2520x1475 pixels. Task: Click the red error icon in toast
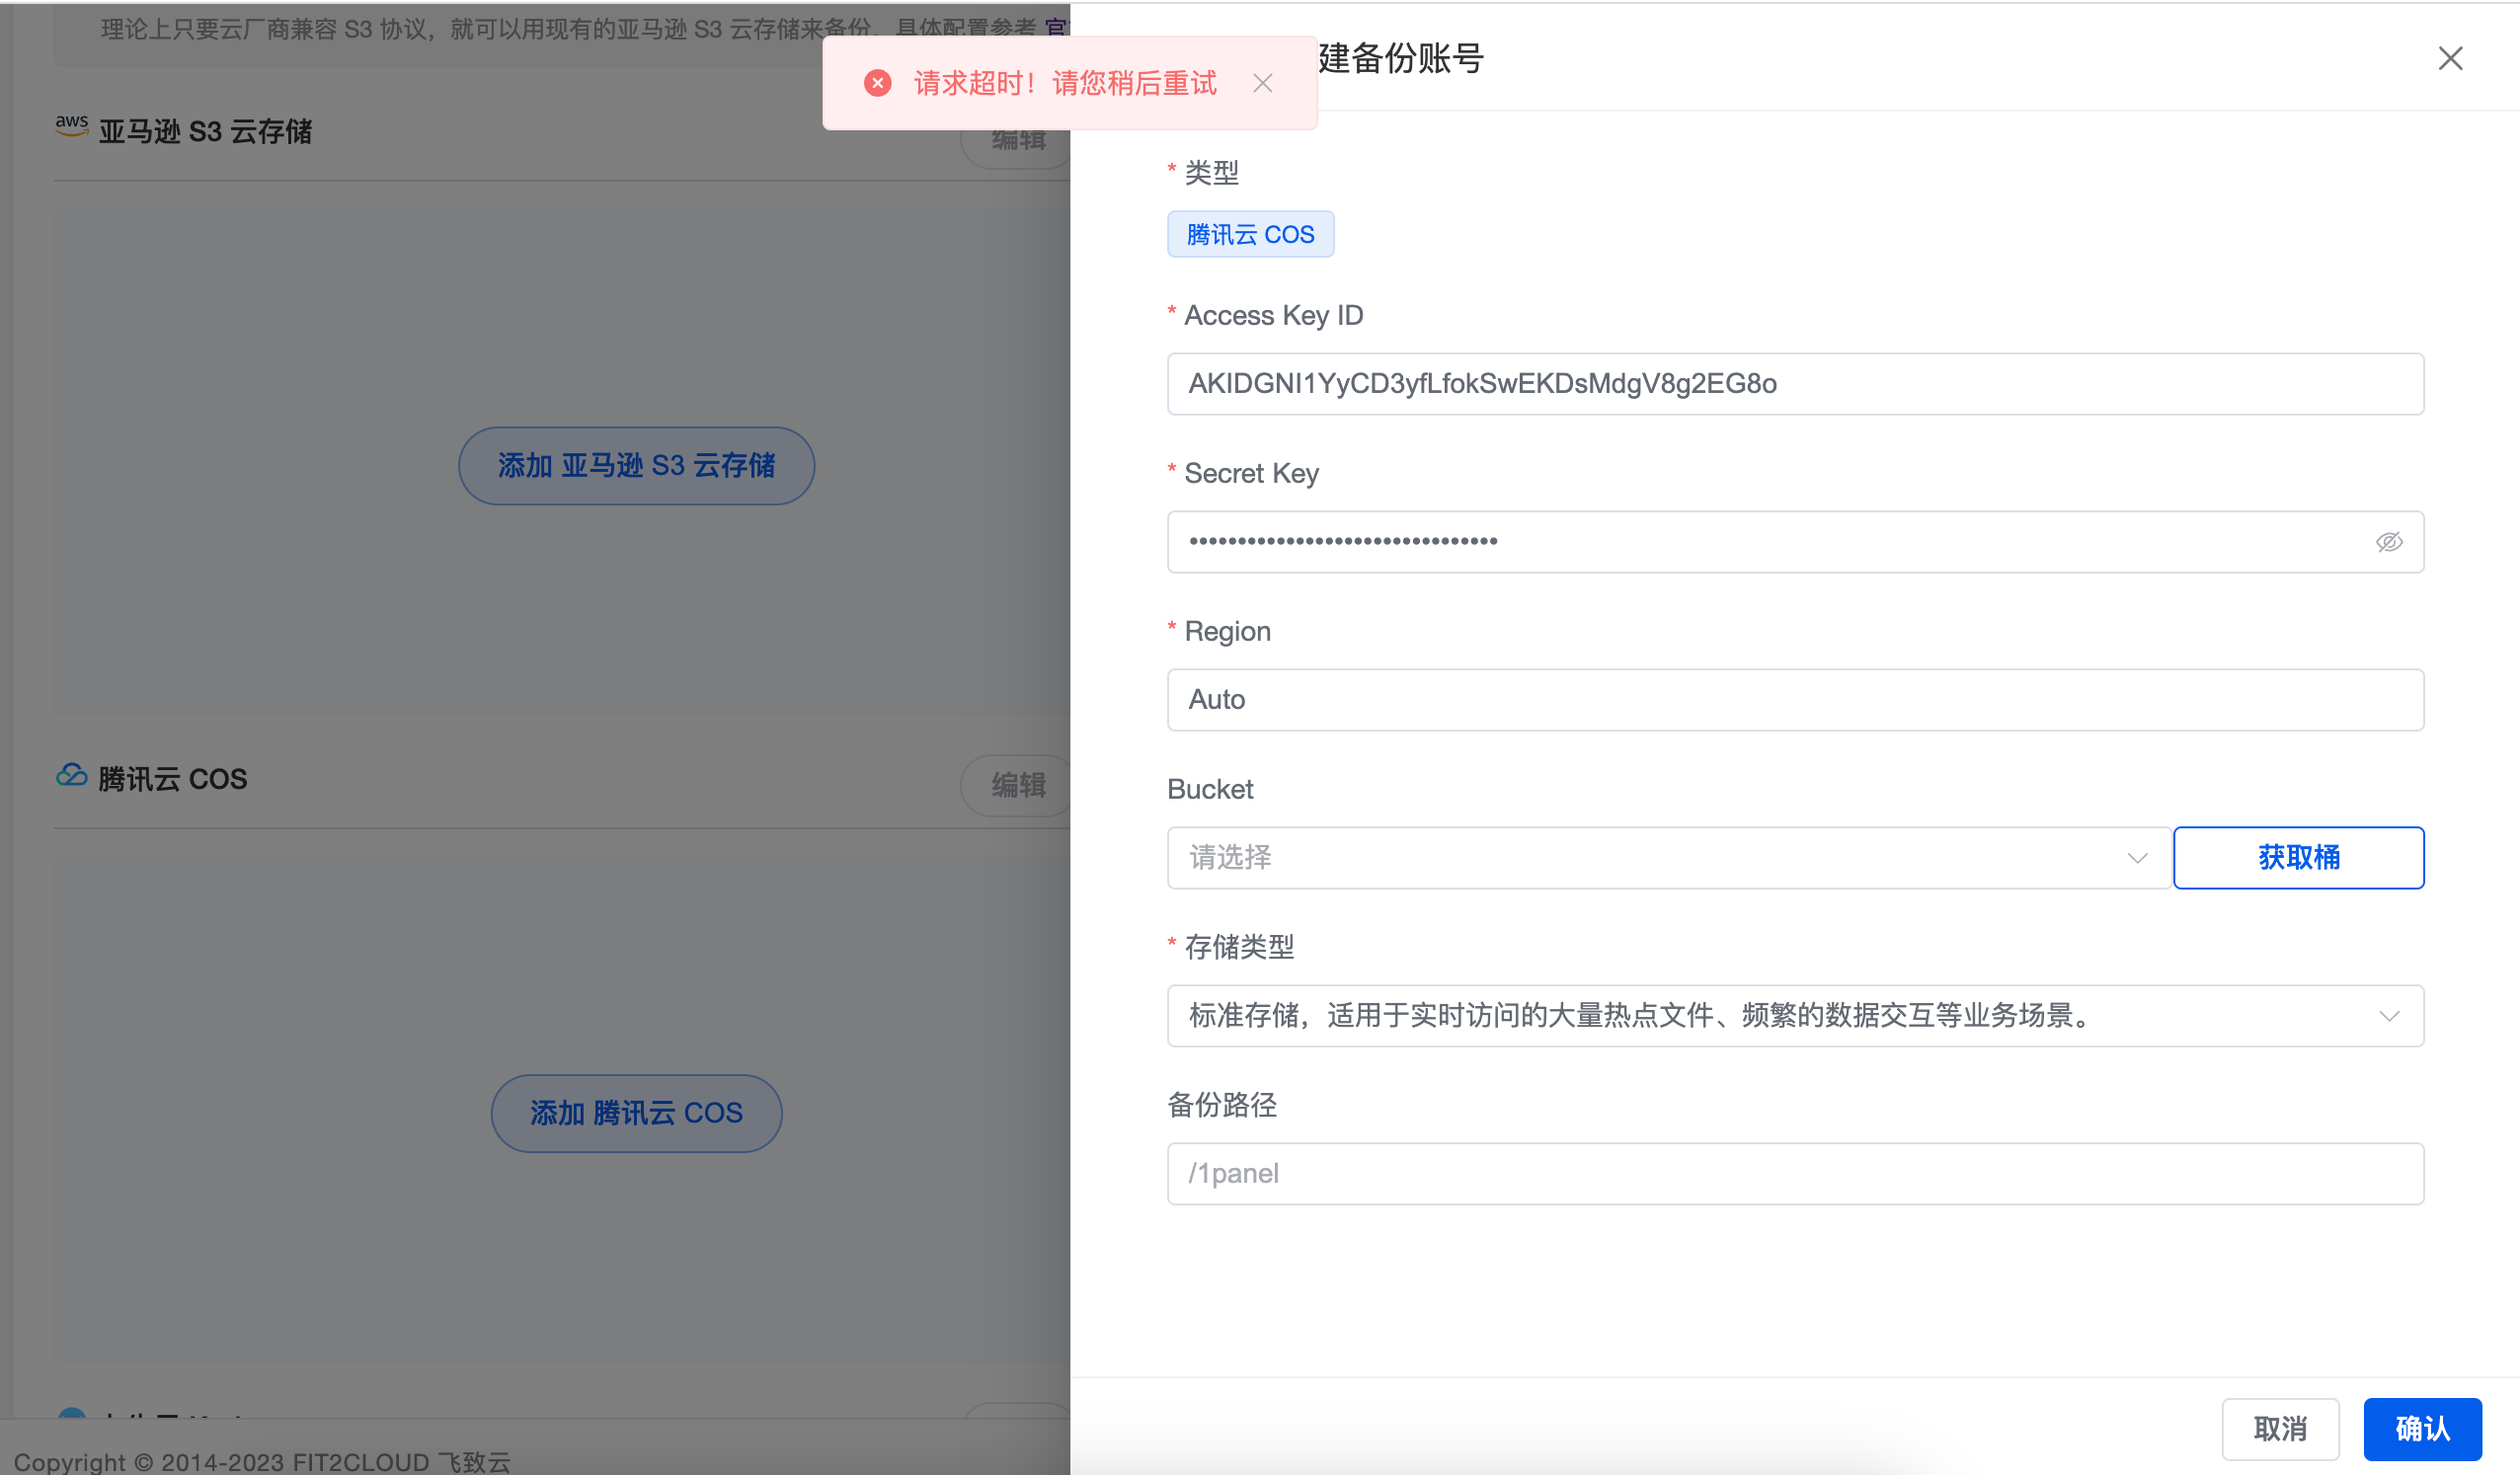tap(878, 83)
